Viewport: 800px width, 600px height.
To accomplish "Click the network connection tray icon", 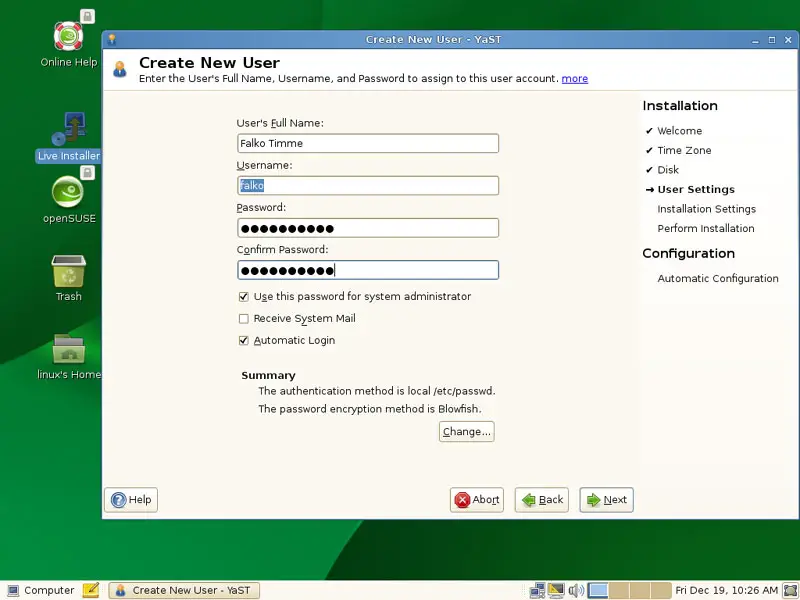I will 537,590.
